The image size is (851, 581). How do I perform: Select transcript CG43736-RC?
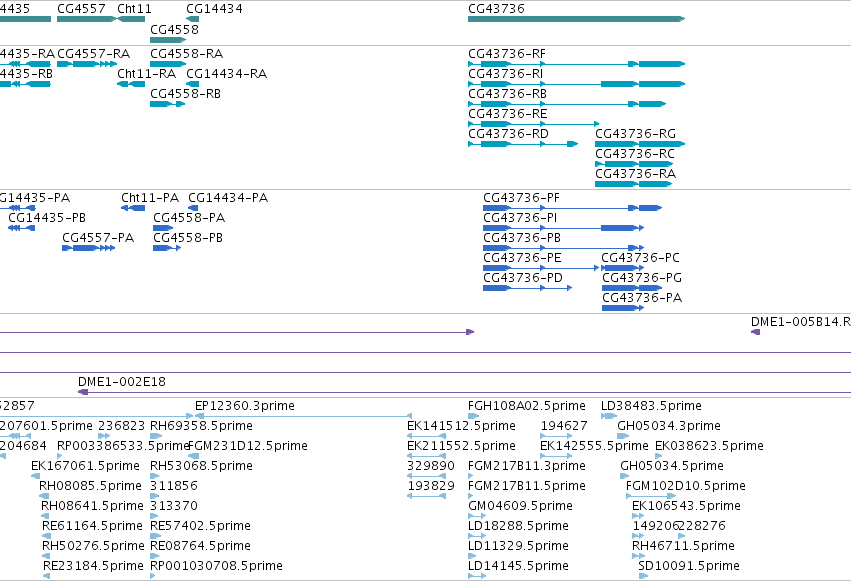click(634, 164)
